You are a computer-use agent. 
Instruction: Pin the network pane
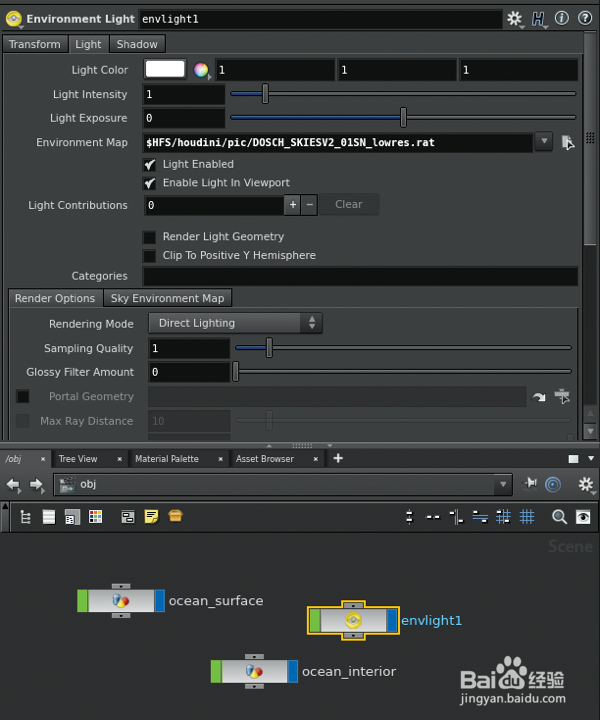531,485
